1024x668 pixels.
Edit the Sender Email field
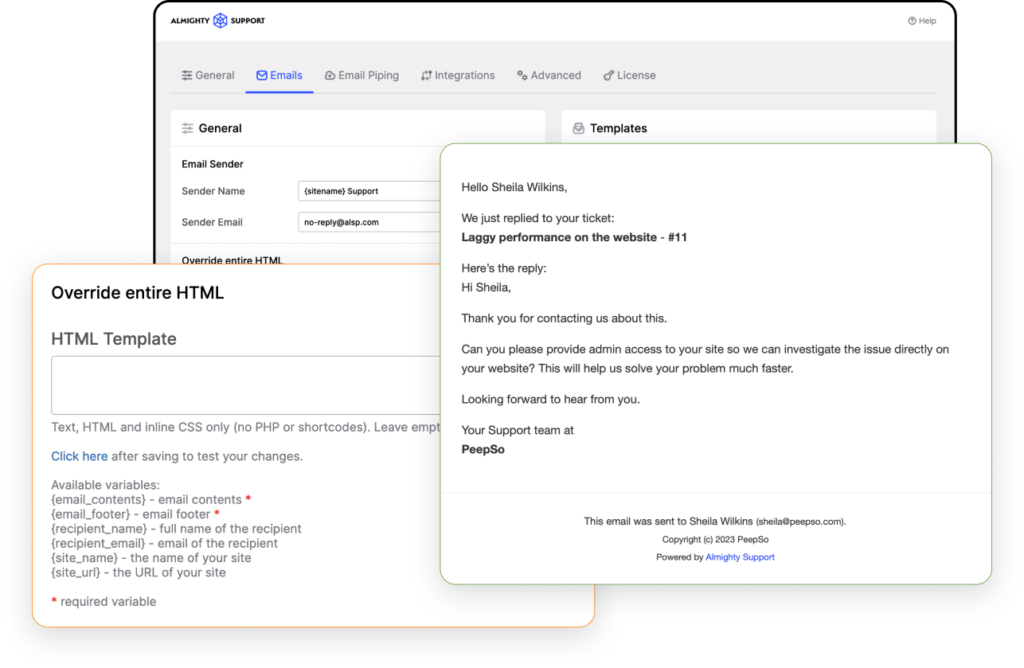369,222
